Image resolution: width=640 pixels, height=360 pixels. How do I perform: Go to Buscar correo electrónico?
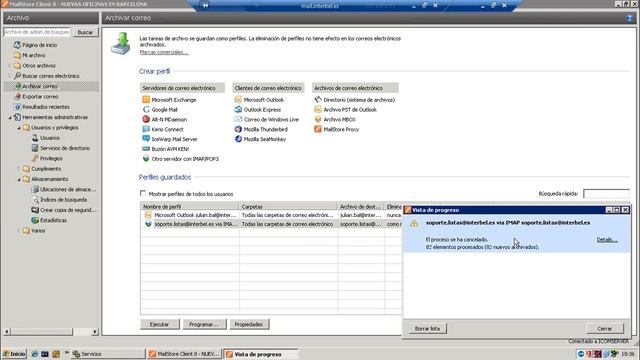[51, 76]
